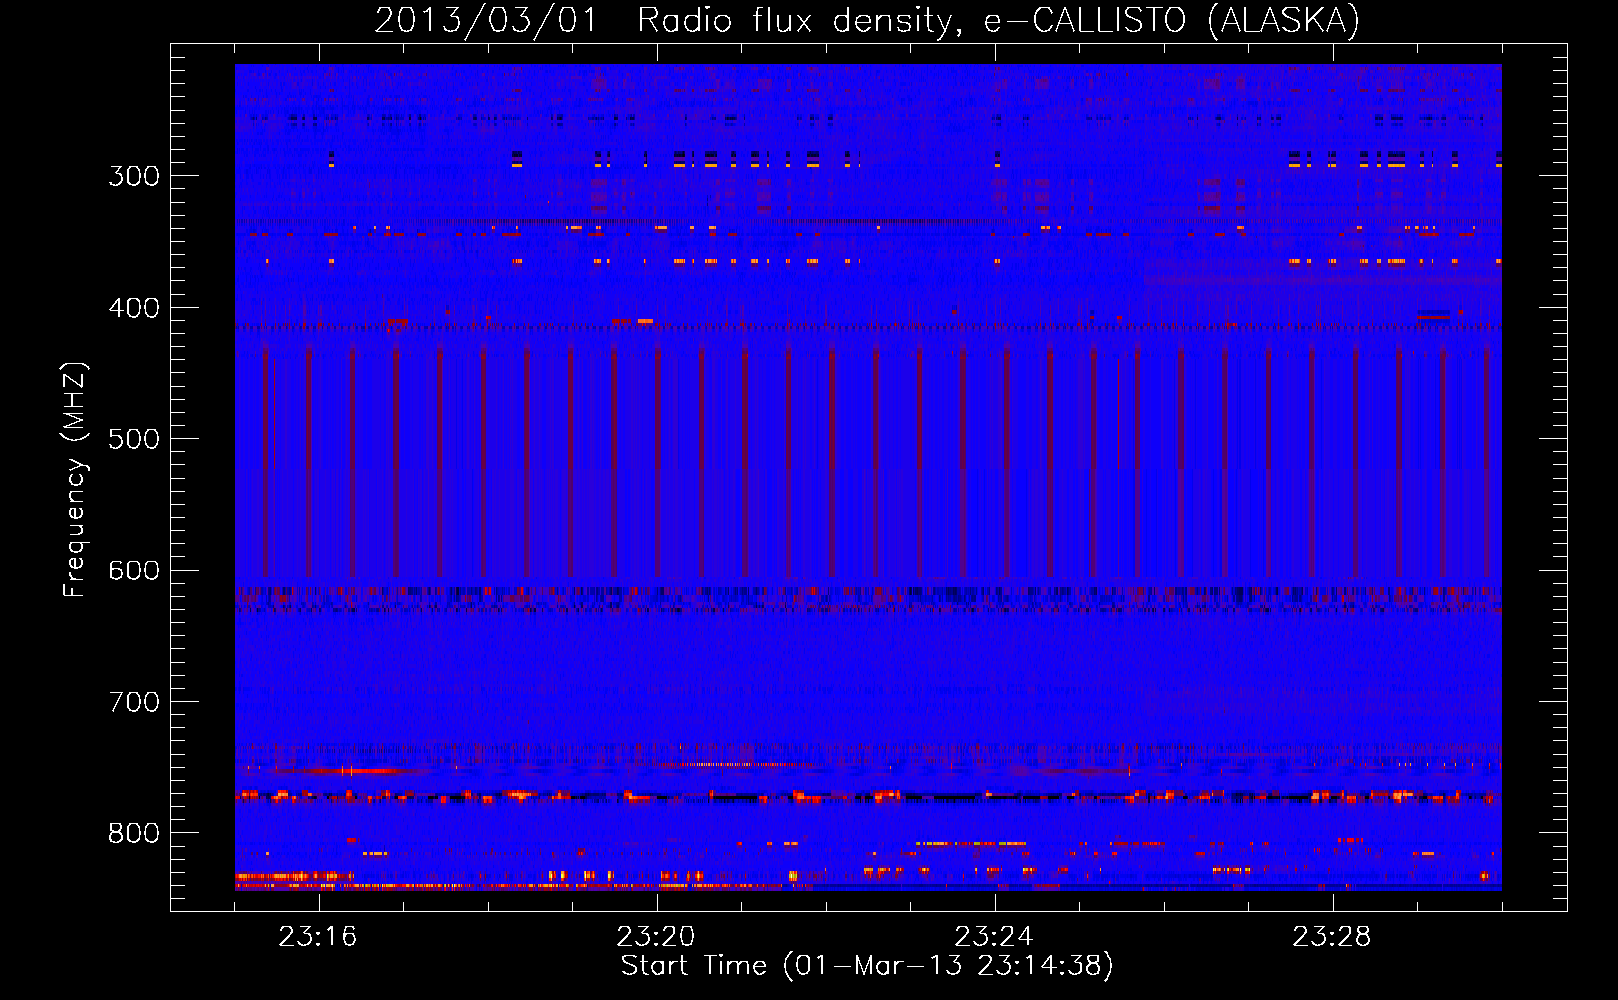Screen dimensions: 1618x1000
Task: Select the 700 frequency axis label
Action: [134, 702]
